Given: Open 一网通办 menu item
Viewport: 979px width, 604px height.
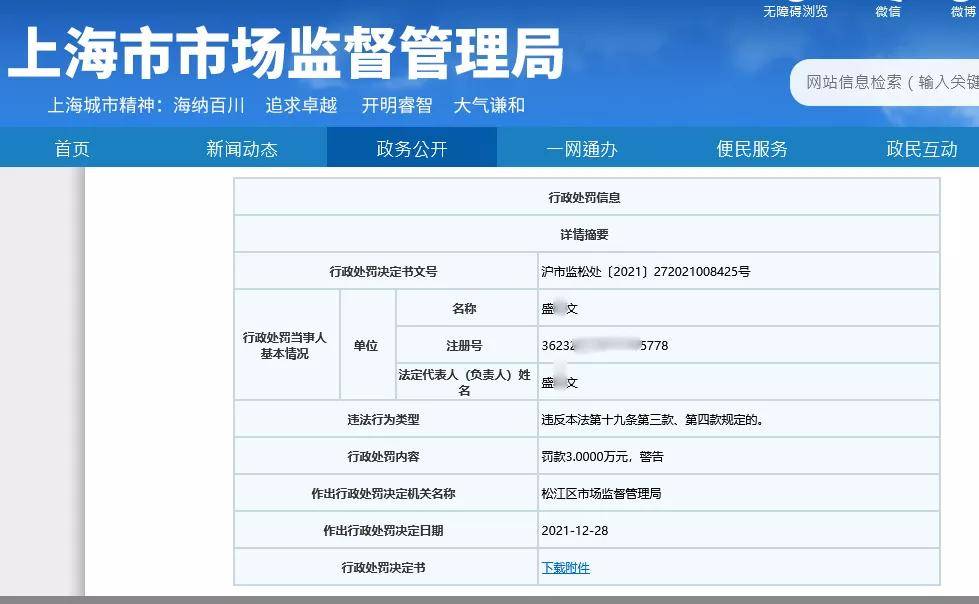Looking at the screenshot, I should (x=582, y=149).
